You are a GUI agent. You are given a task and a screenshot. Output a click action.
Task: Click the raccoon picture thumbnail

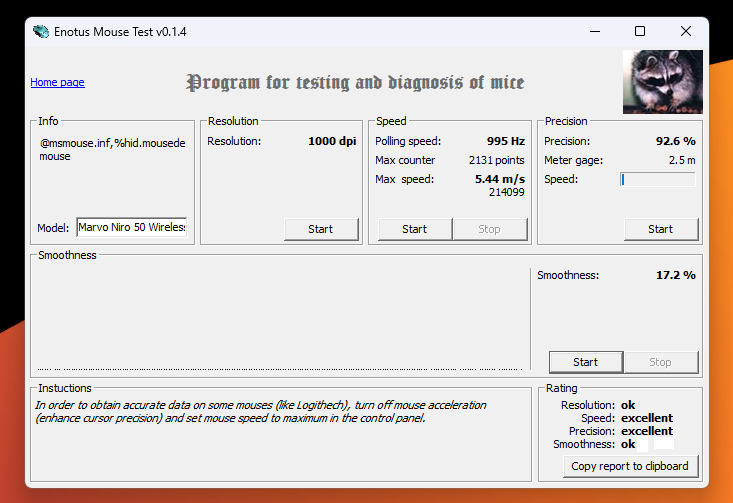[662, 82]
